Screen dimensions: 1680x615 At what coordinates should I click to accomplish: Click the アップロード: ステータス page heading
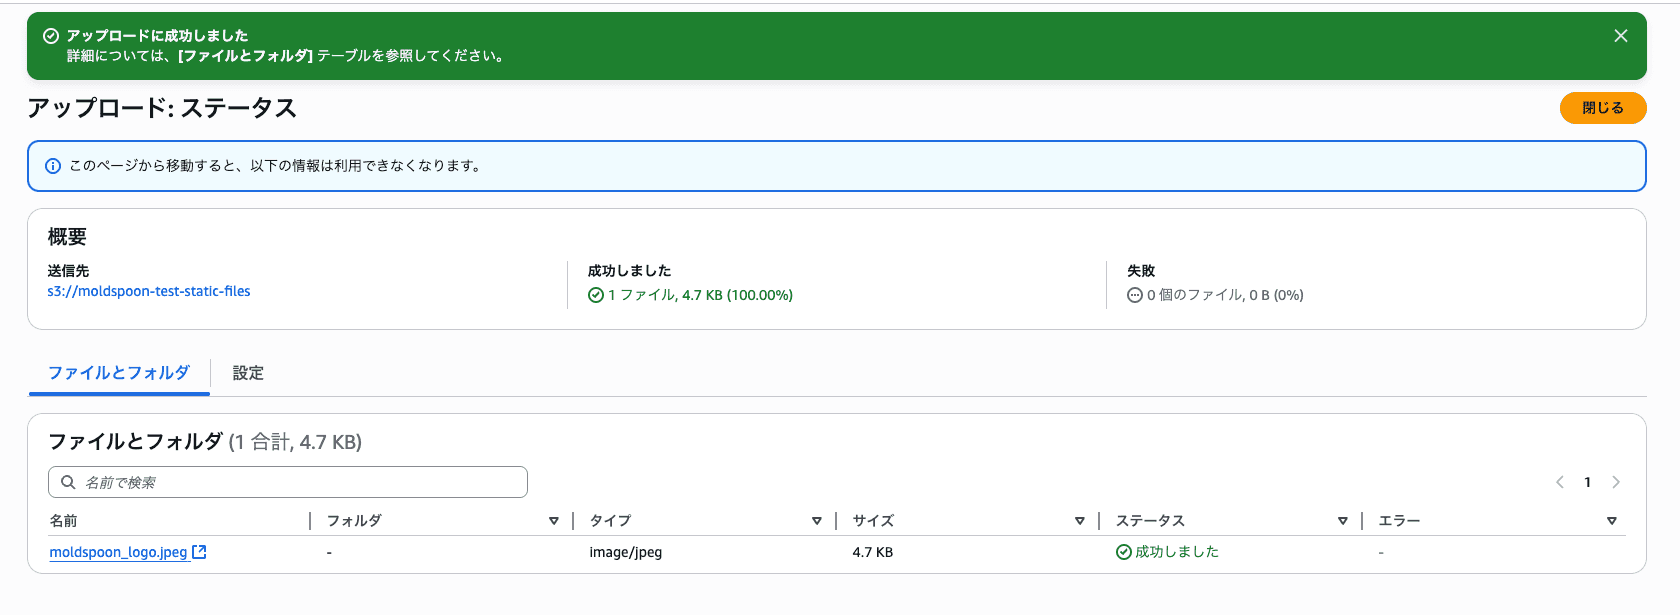[162, 108]
